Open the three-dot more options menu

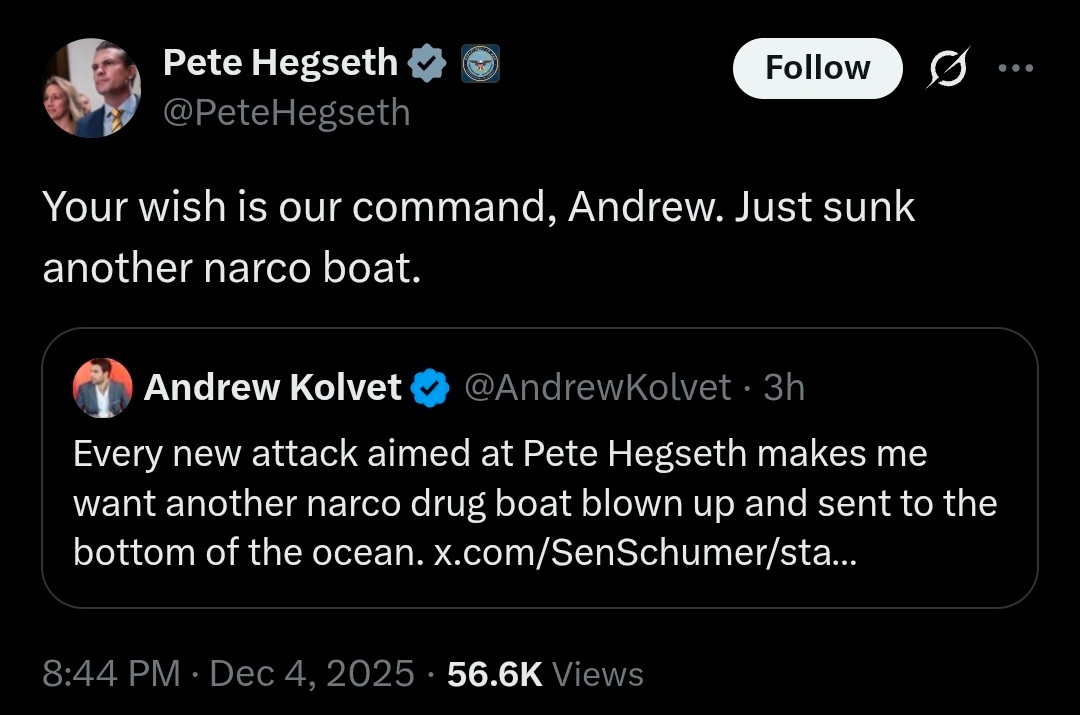point(1014,69)
